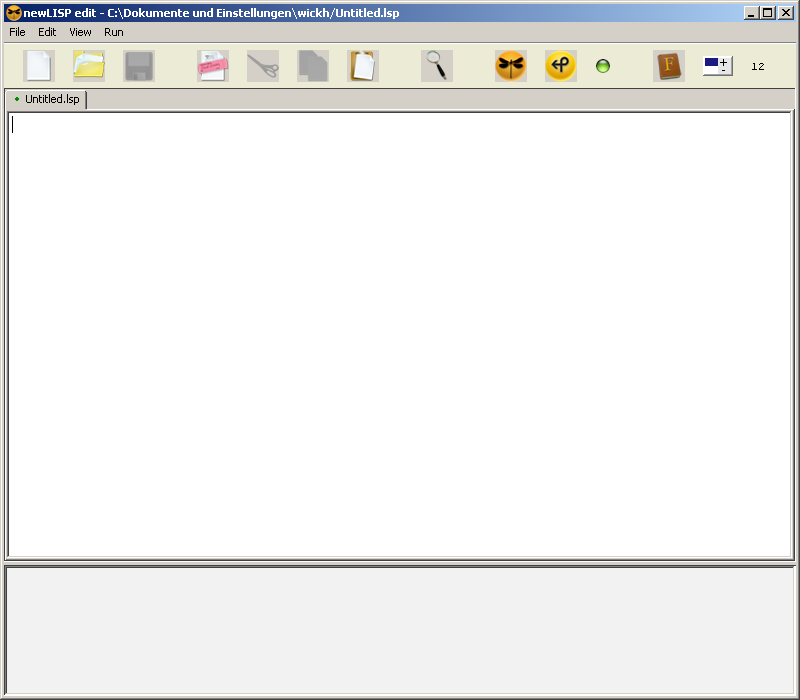Copy selection with the double-page icon
The width and height of the screenshot is (800, 700).
(x=313, y=66)
